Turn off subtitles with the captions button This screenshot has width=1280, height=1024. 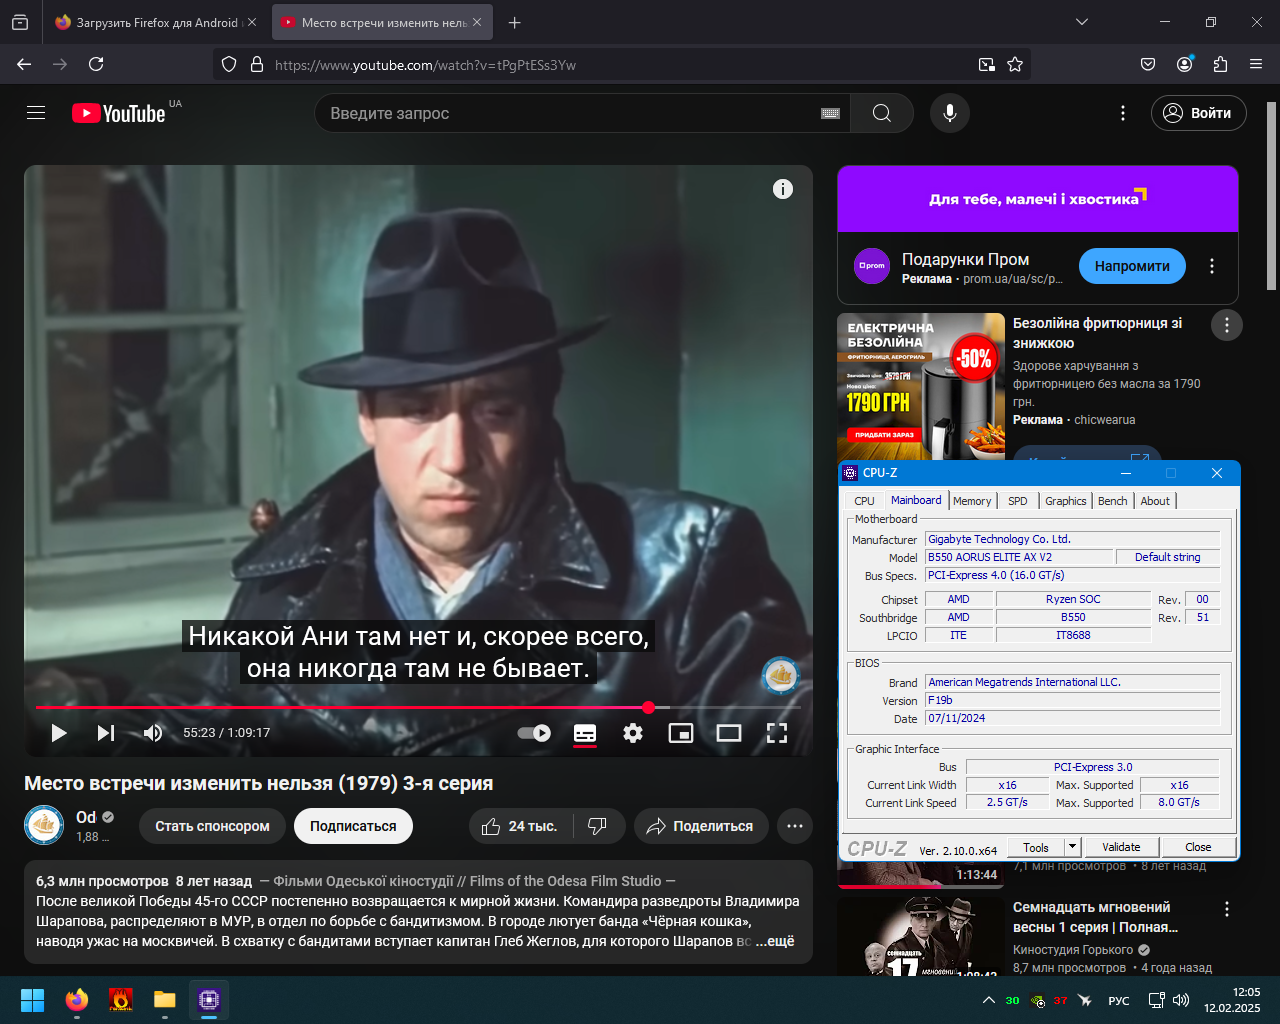(x=585, y=733)
